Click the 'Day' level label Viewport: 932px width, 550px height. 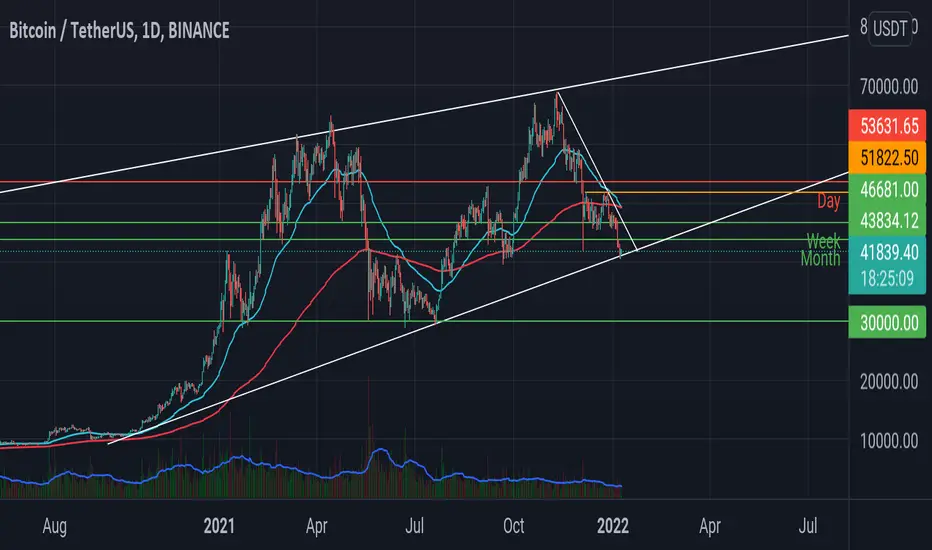pos(829,202)
